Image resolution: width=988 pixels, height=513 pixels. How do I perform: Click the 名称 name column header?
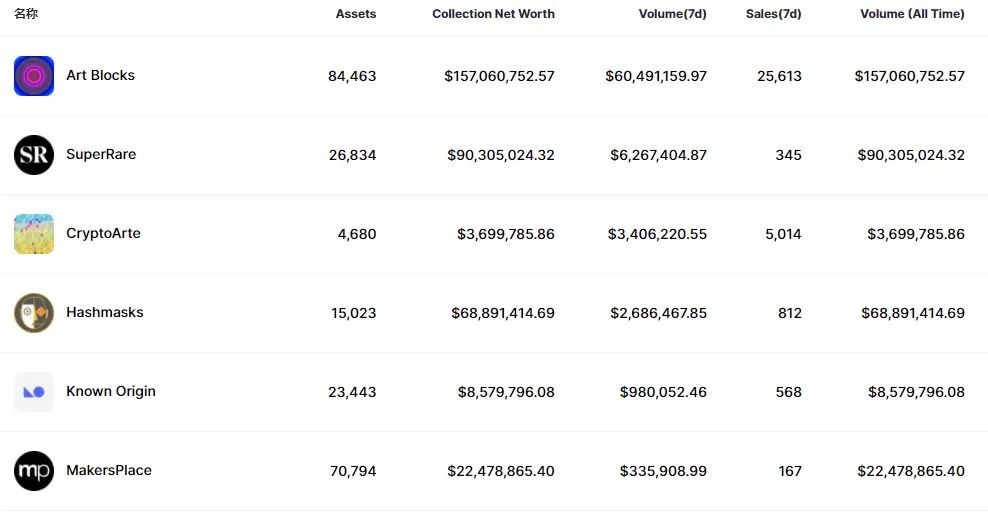(26, 14)
